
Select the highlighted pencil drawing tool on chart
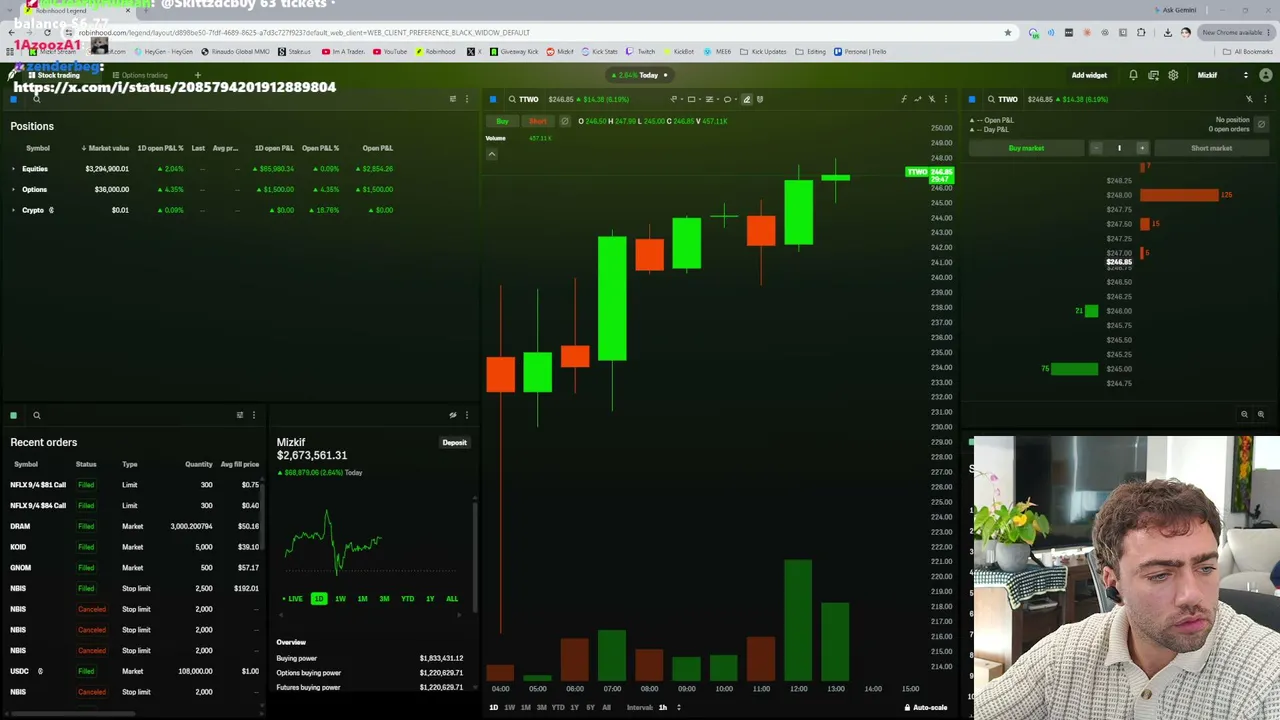click(746, 99)
